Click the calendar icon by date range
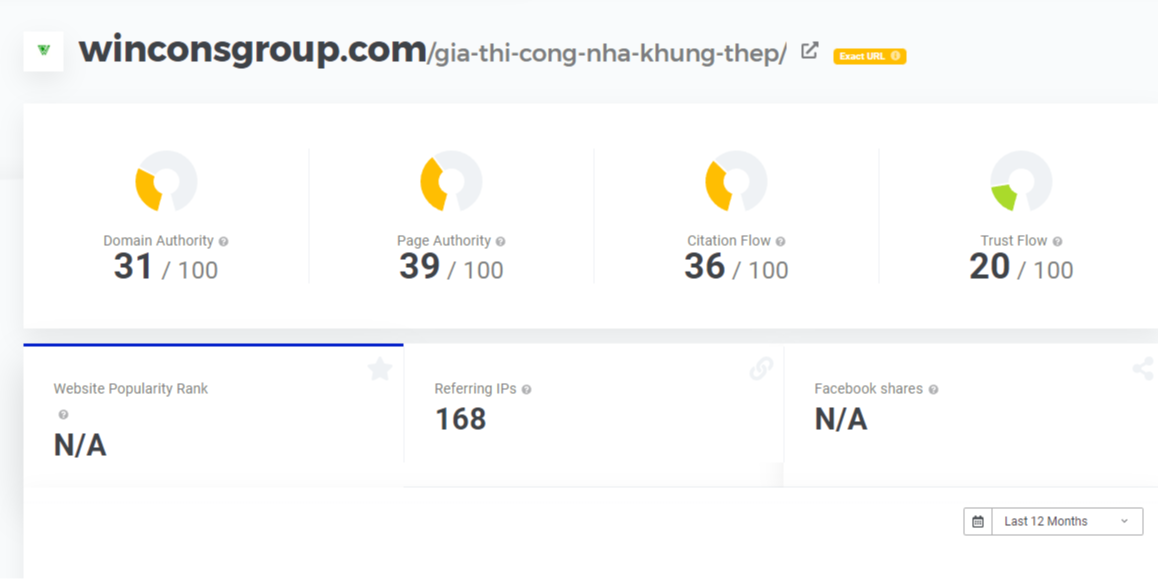Screen dimensions: 1158x579 tap(978, 521)
